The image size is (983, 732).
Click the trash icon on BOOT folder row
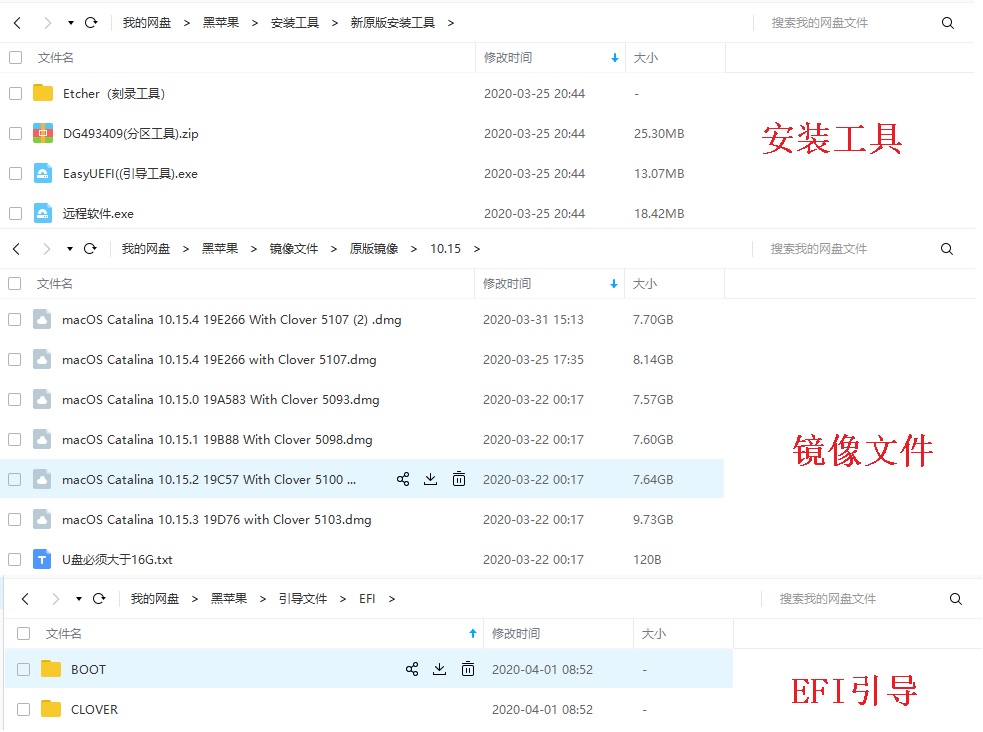(x=467, y=670)
